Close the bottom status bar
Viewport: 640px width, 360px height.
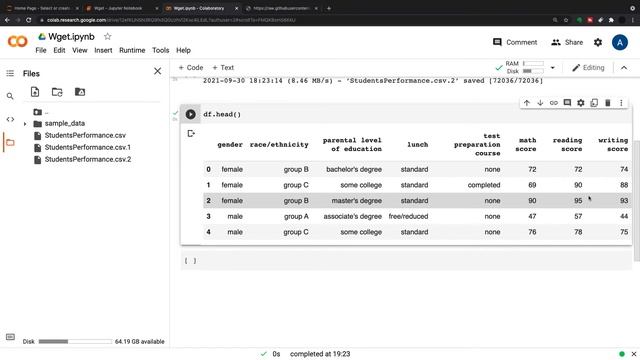(x=633, y=354)
